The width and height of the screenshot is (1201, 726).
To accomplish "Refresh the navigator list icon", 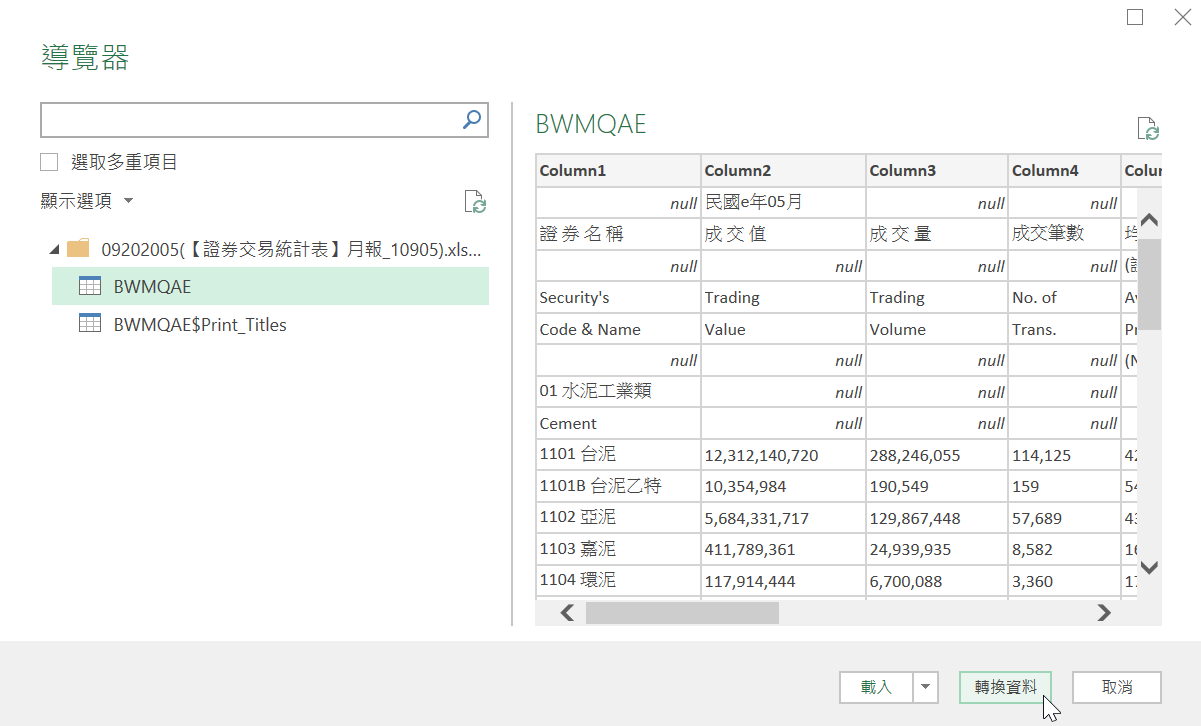I will pos(475,201).
